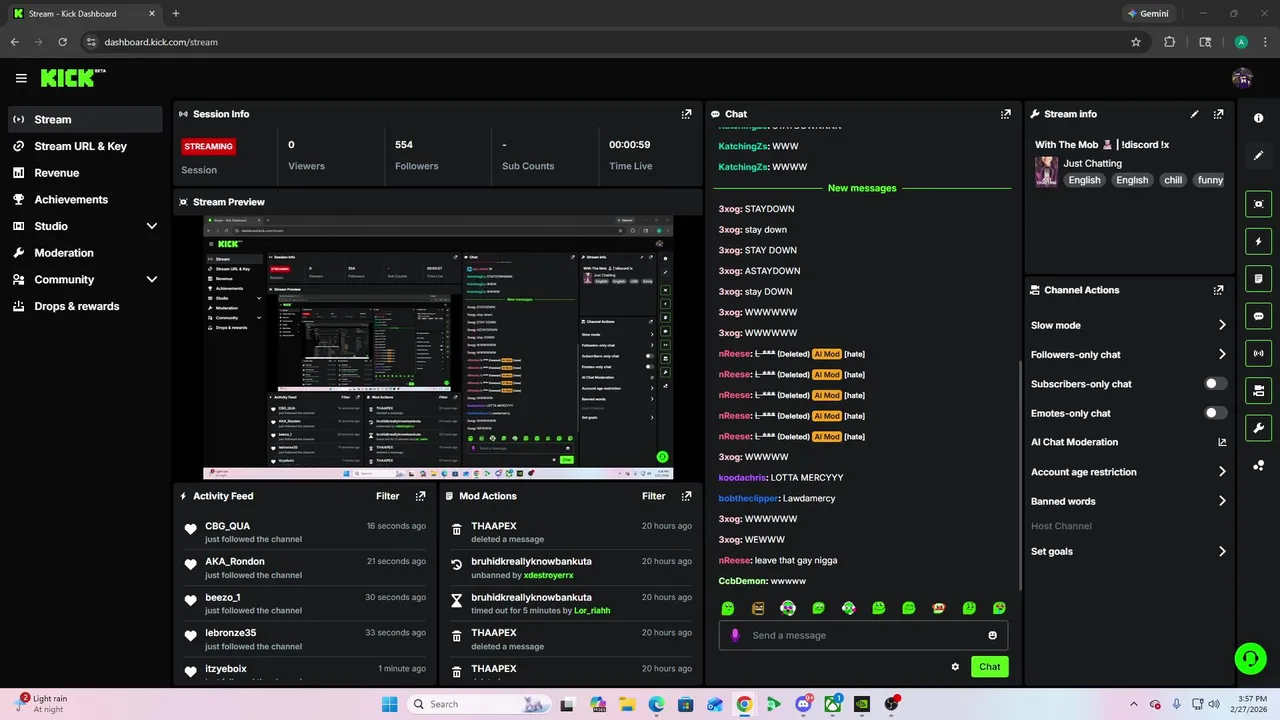Toggle the document notes widget in right rail

1258,278
